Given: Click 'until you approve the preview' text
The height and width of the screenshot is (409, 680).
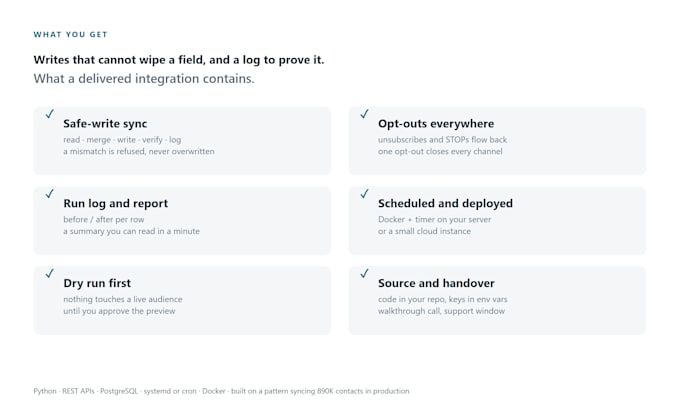Looking at the screenshot, I should tap(119, 311).
